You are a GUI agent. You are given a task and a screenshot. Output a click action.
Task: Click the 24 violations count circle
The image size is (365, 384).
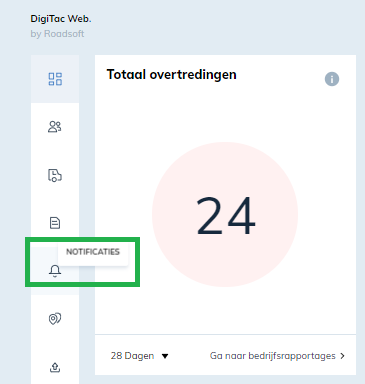pos(225,214)
